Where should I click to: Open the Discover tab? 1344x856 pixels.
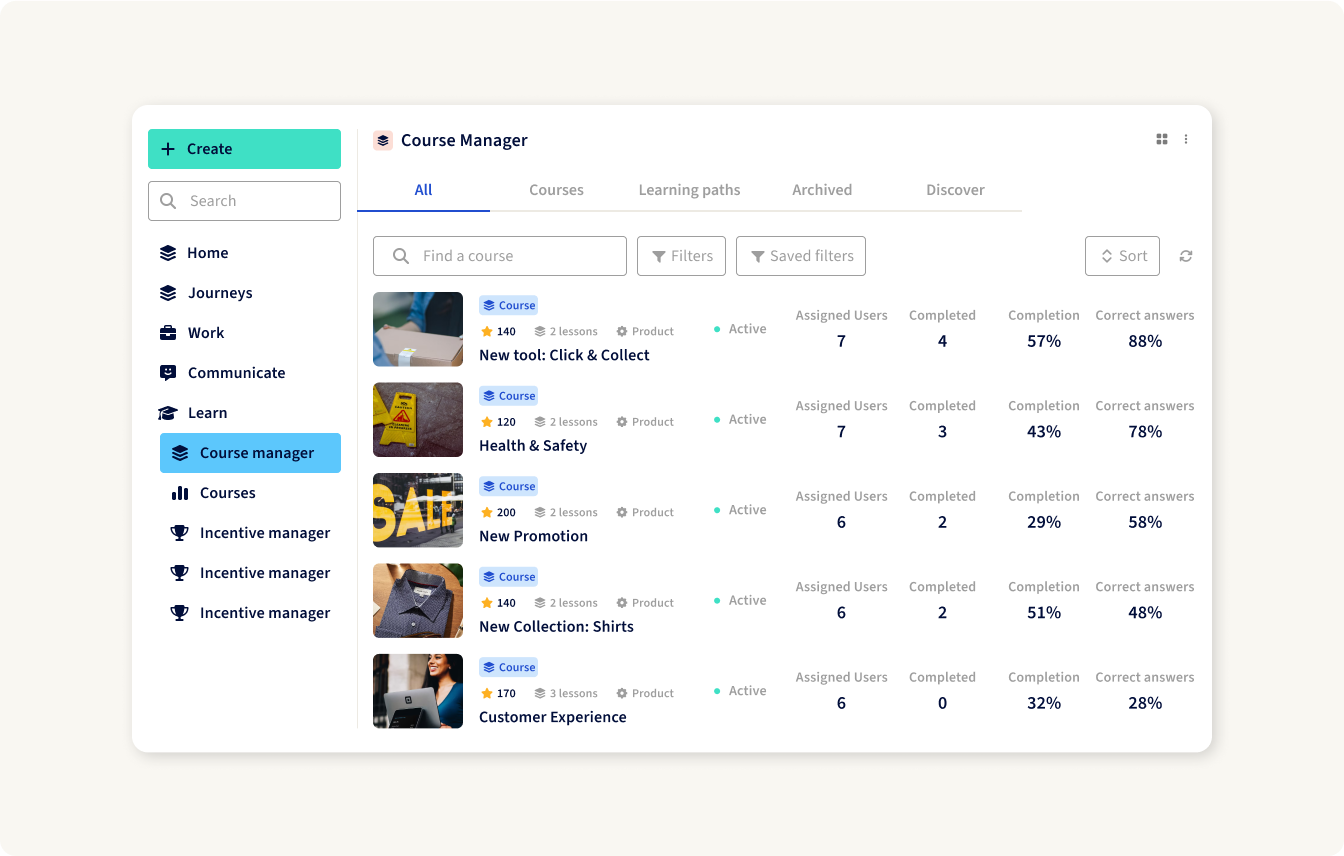(x=955, y=190)
